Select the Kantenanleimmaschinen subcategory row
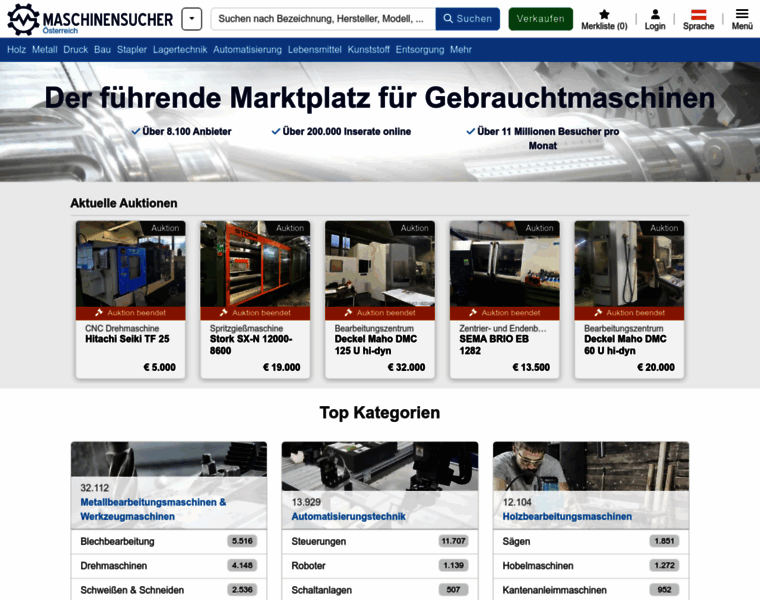This screenshot has height=600, width=760. coord(591,590)
